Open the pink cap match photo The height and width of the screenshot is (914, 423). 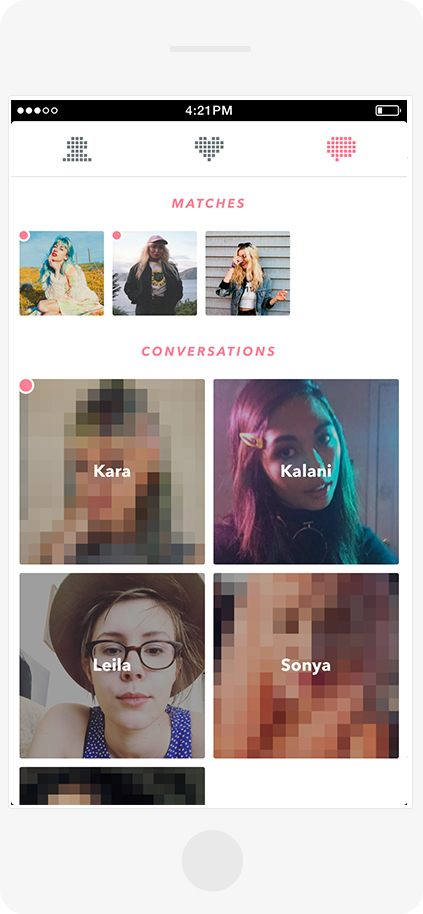pyautogui.click(x=154, y=273)
